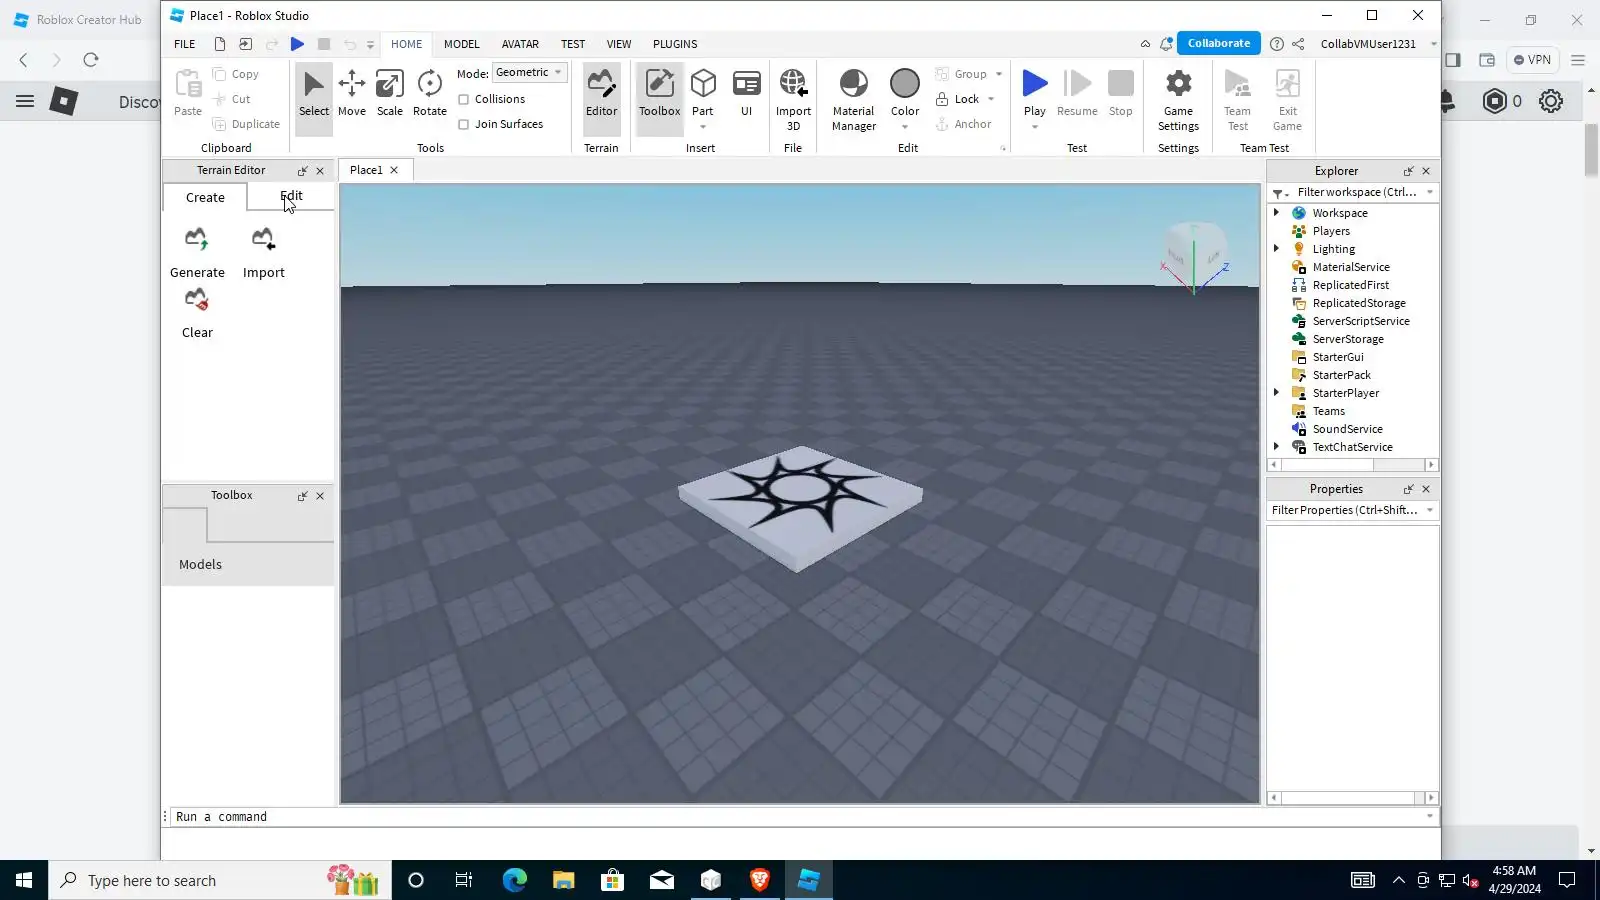Click the Generate terrain tool
Viewport: 1600px width, 900px height.
[197, 253]
